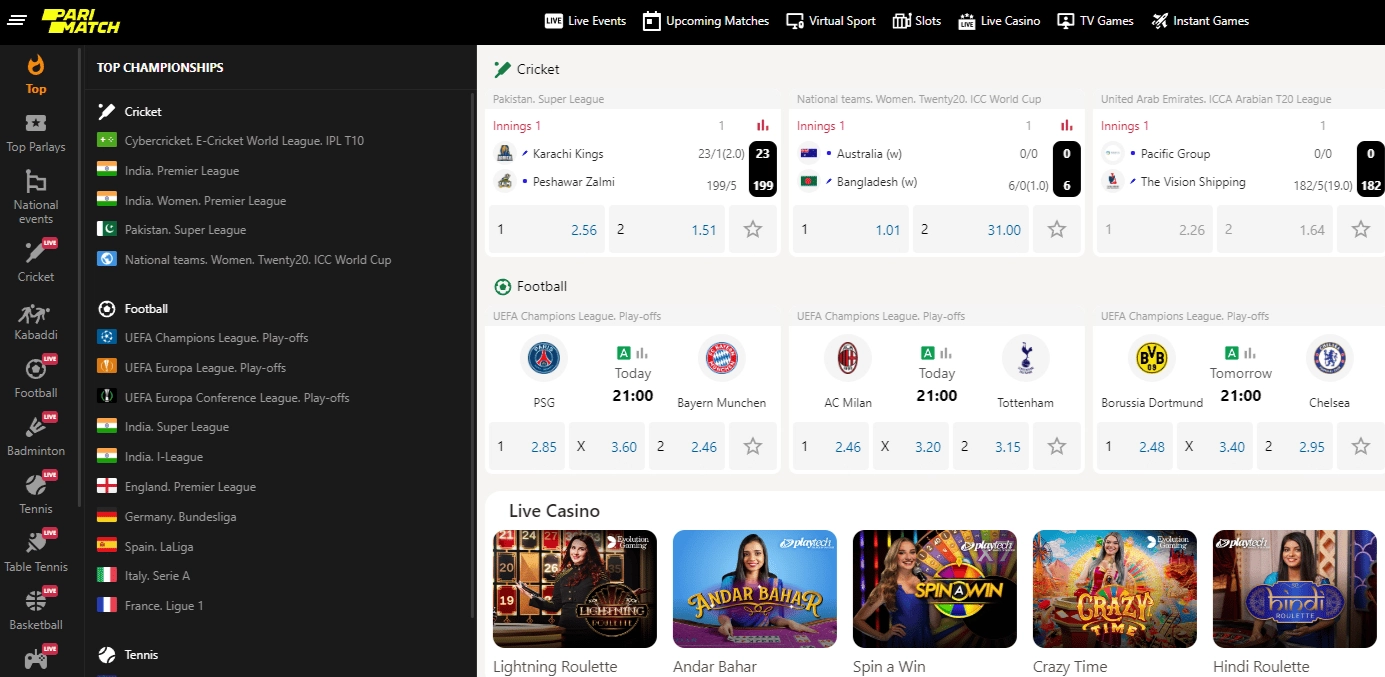Bet on Karachi Kings at 2.56

point(547,229)
